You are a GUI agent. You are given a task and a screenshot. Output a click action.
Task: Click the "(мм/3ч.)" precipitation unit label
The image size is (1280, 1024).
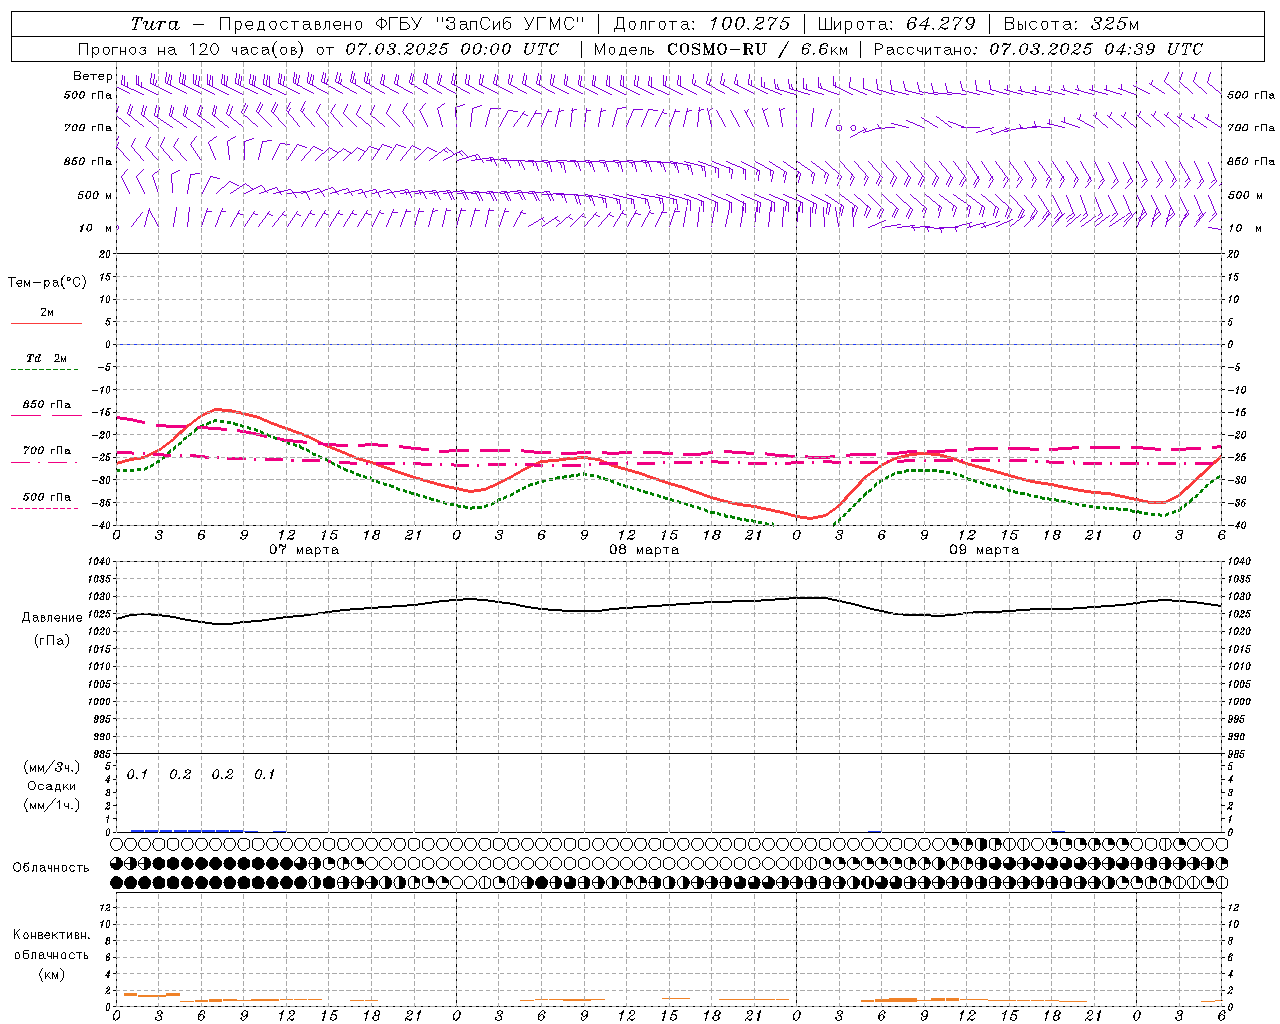point(52,767)
